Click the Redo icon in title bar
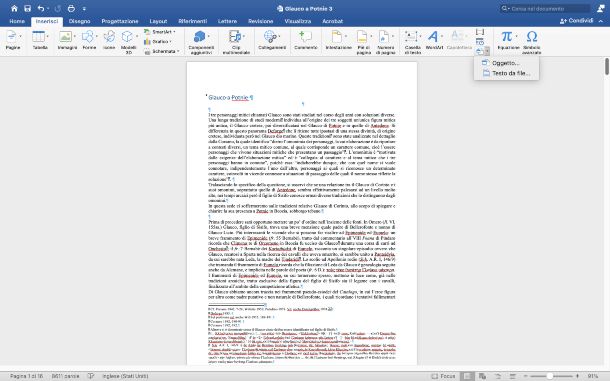 coord(58,8)
